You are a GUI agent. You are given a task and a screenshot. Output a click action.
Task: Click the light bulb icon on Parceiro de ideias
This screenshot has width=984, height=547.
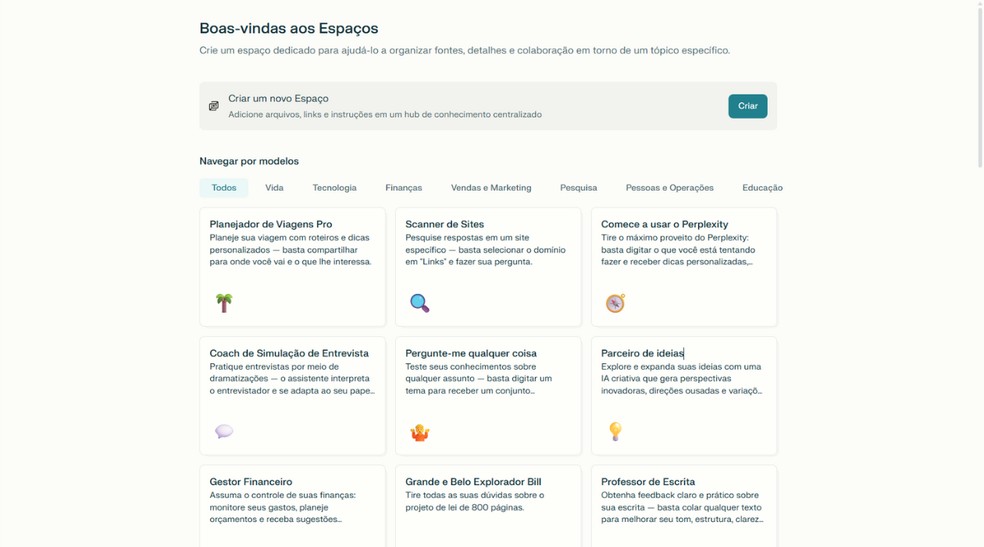[615, 432]
